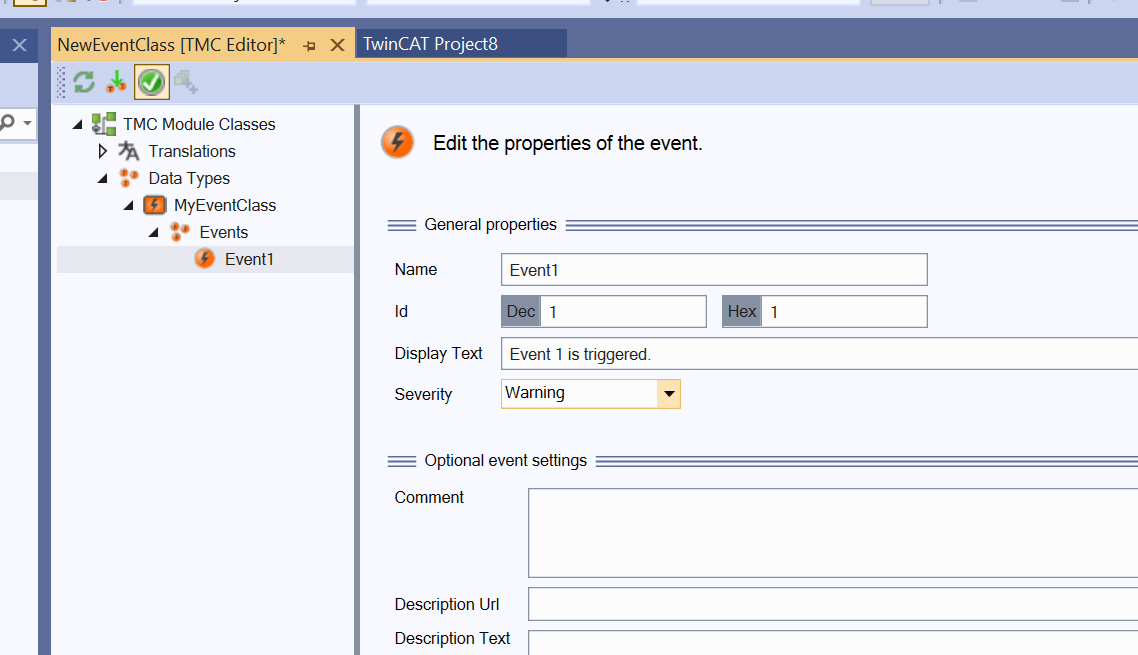Select Event1 in the tree
This screenshot has width=1138, height=655.
(x=249, y=259)
